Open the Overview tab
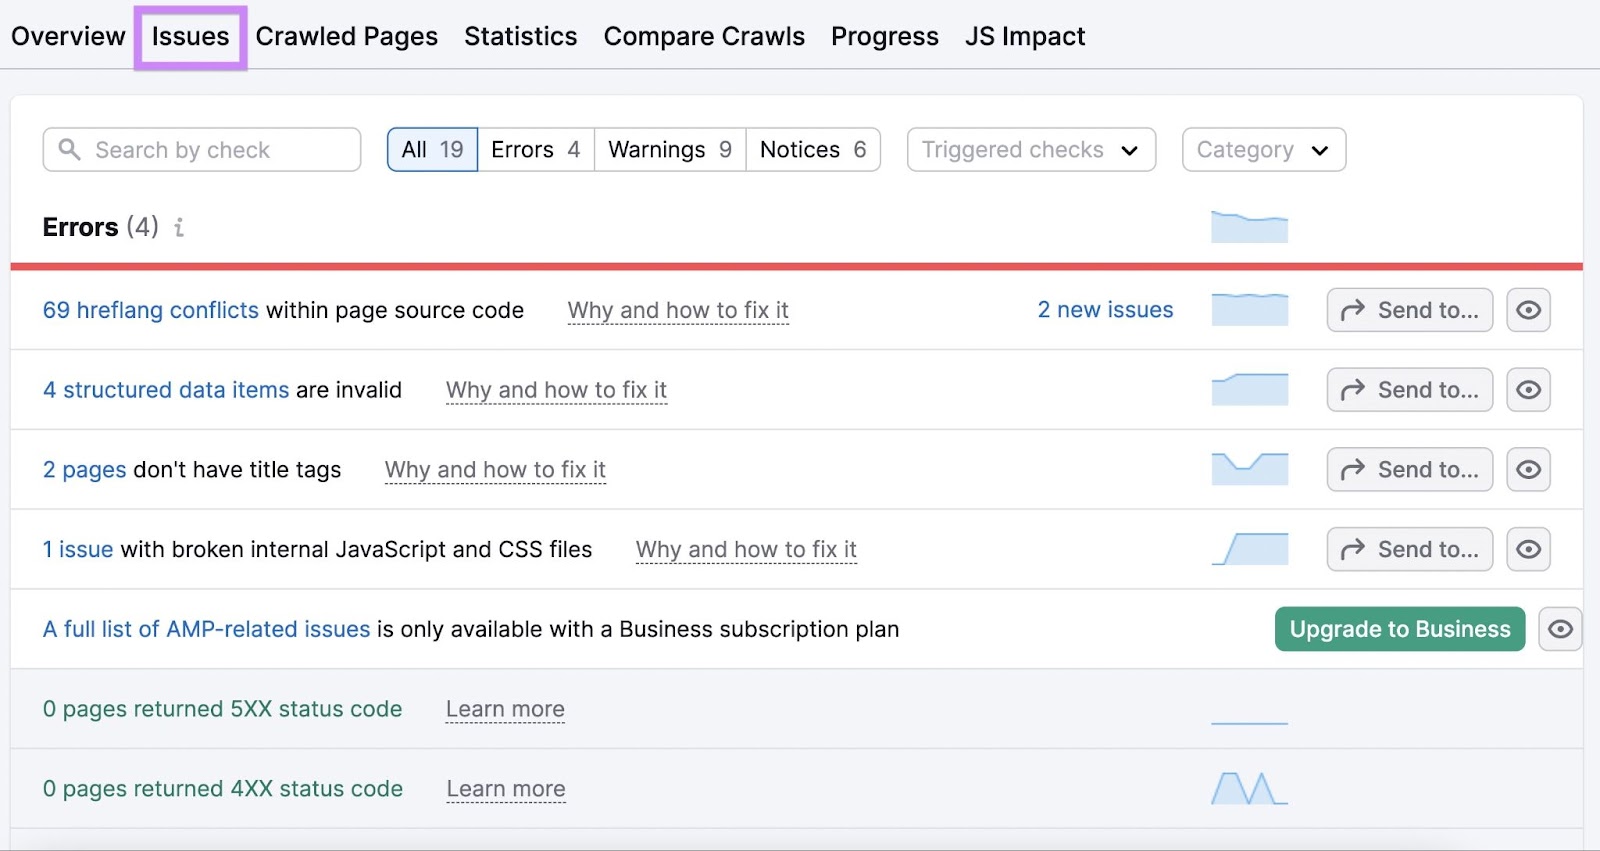 click(x=68, y=36)
